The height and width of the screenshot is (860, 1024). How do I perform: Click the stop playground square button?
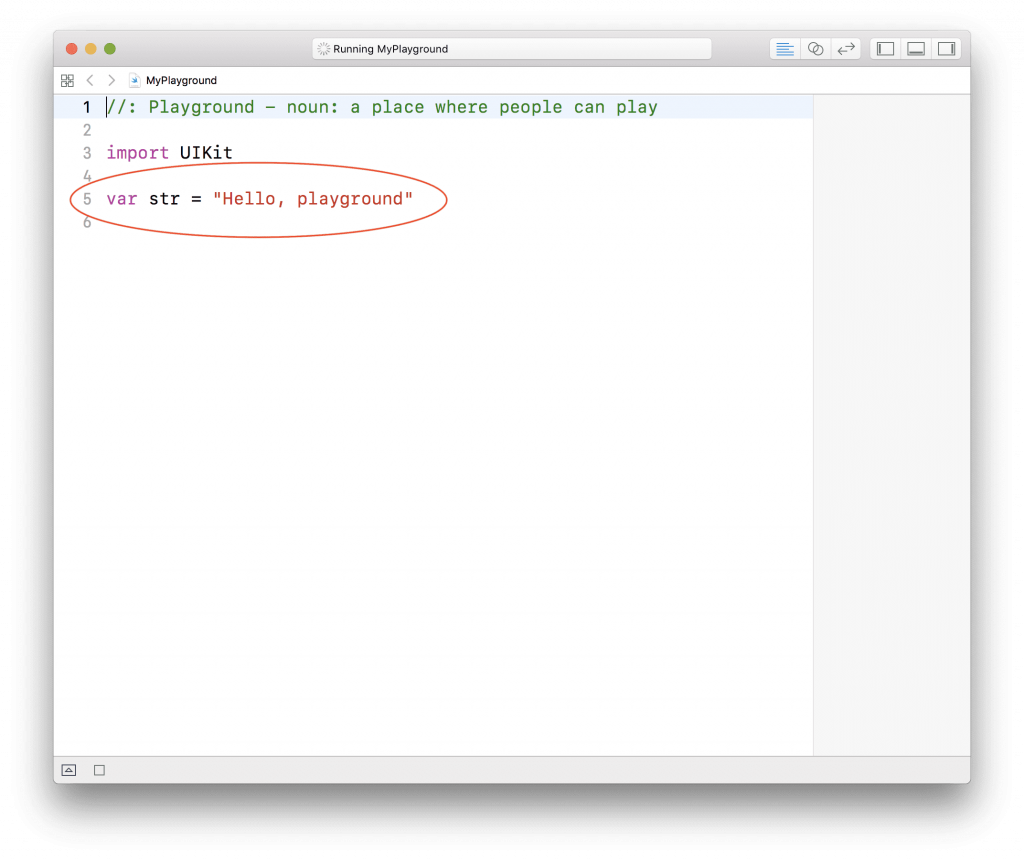99,770
